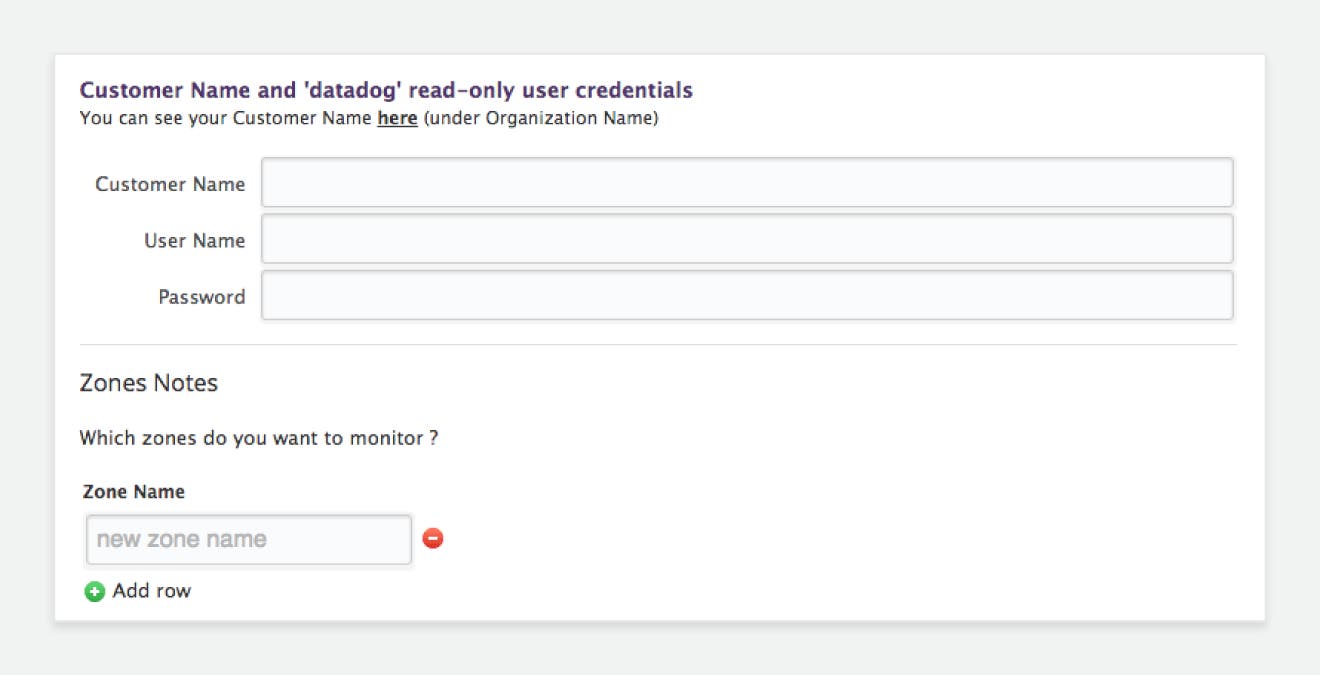This screenshot has width=1320, height=675.
Task: Click the User Name field label
Action: point(194,240)
